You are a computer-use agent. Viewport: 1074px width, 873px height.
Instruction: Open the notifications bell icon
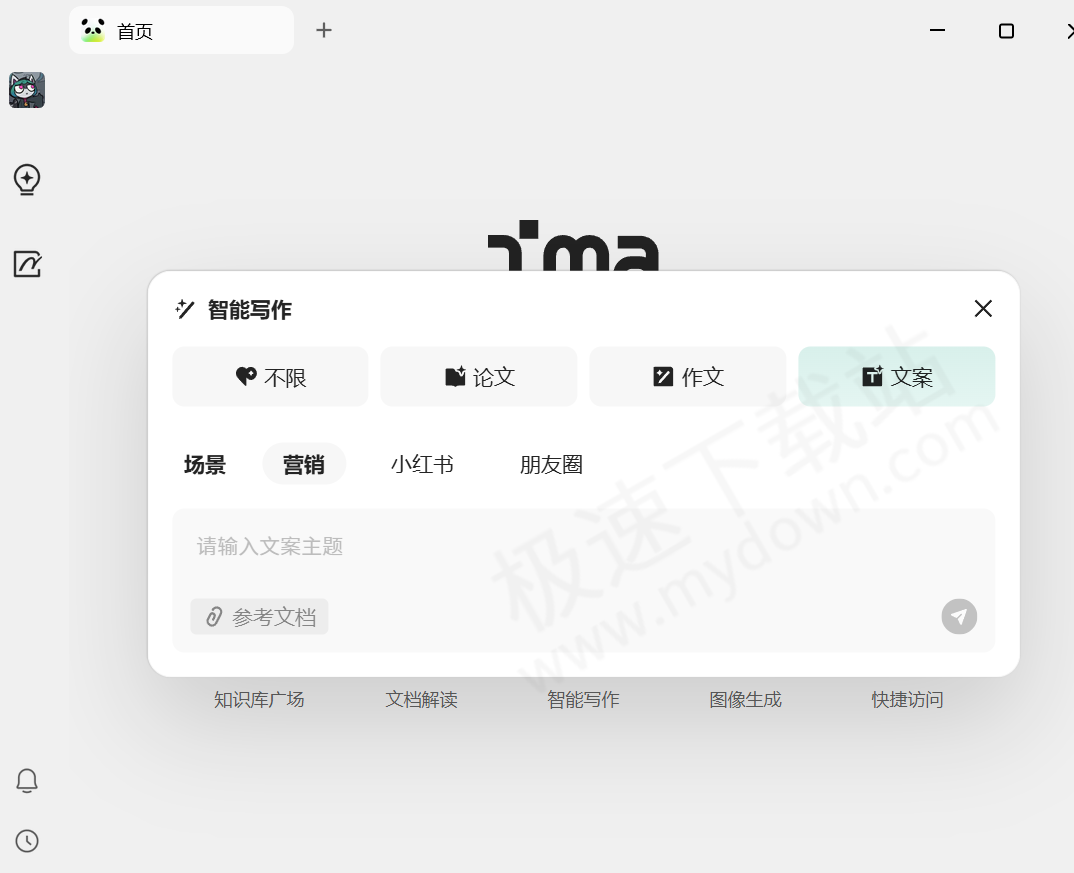[x=27, y=781]
